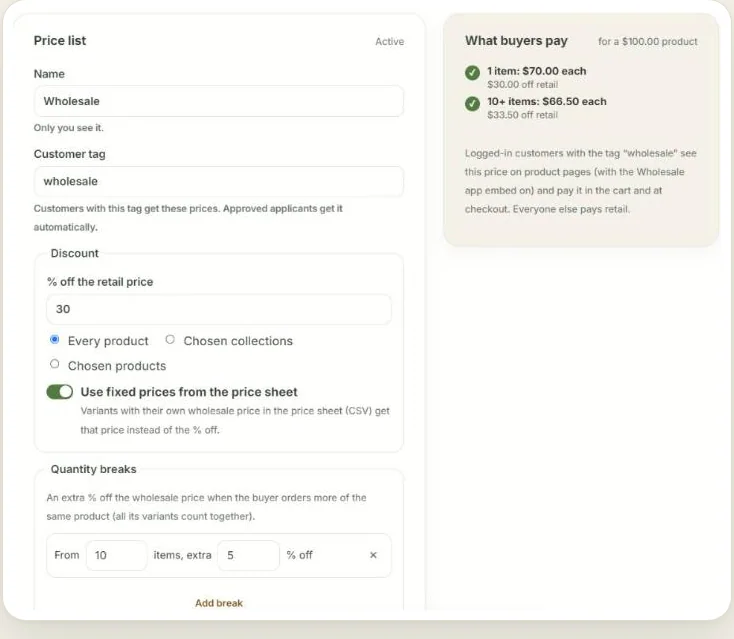
Task: Focus the Name field containing Wholesale
Action: tap(219, 101)
